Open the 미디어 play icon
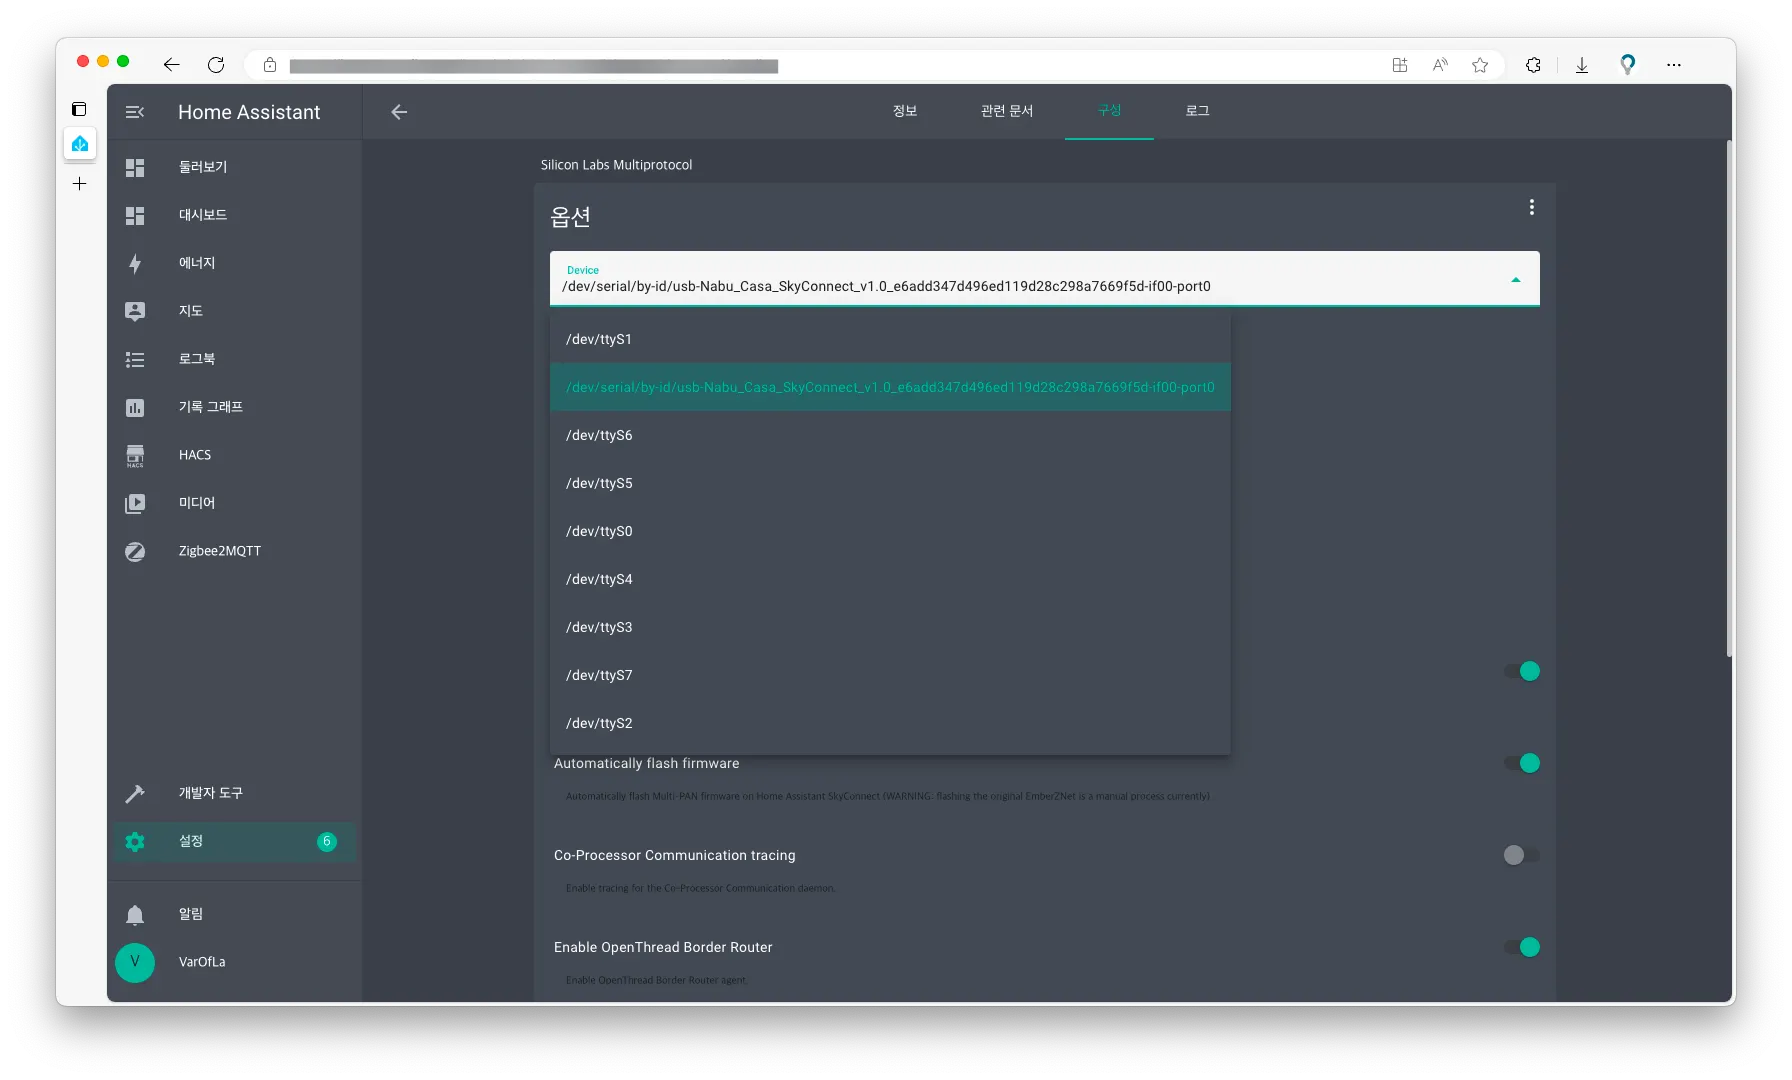 point(135,503)
